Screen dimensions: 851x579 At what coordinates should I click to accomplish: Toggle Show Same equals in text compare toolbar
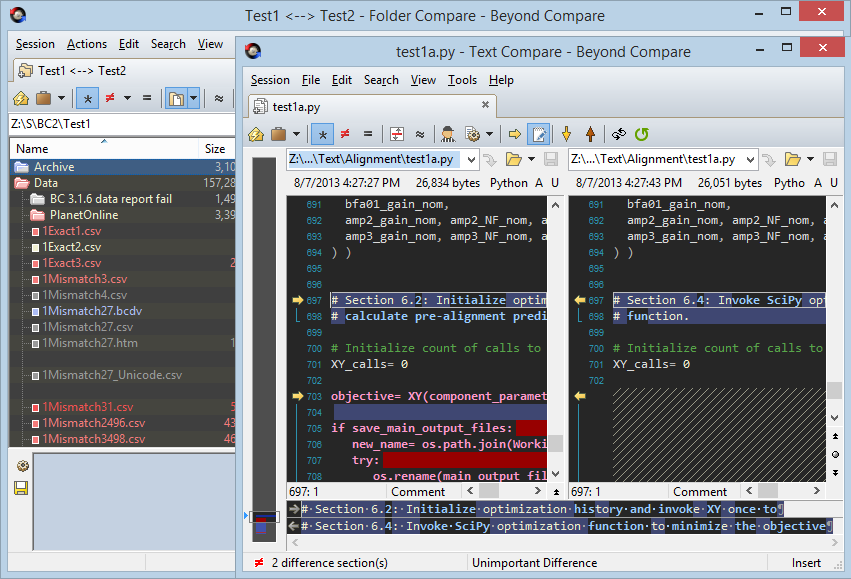368,133
